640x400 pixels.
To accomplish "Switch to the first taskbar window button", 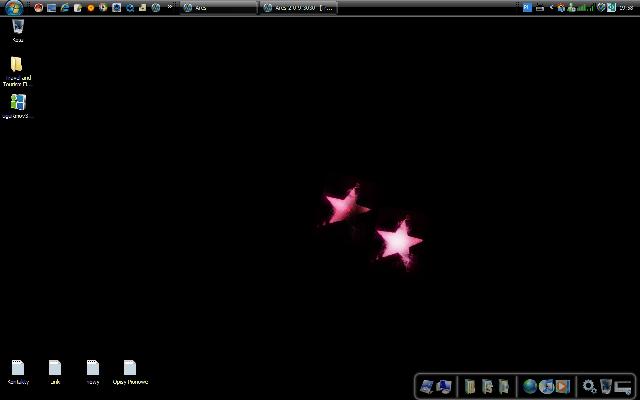I will point(217,7).
